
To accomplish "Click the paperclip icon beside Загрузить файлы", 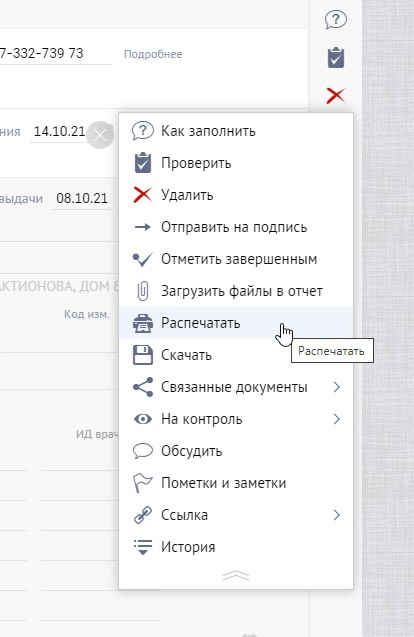I will pos(143,291).
